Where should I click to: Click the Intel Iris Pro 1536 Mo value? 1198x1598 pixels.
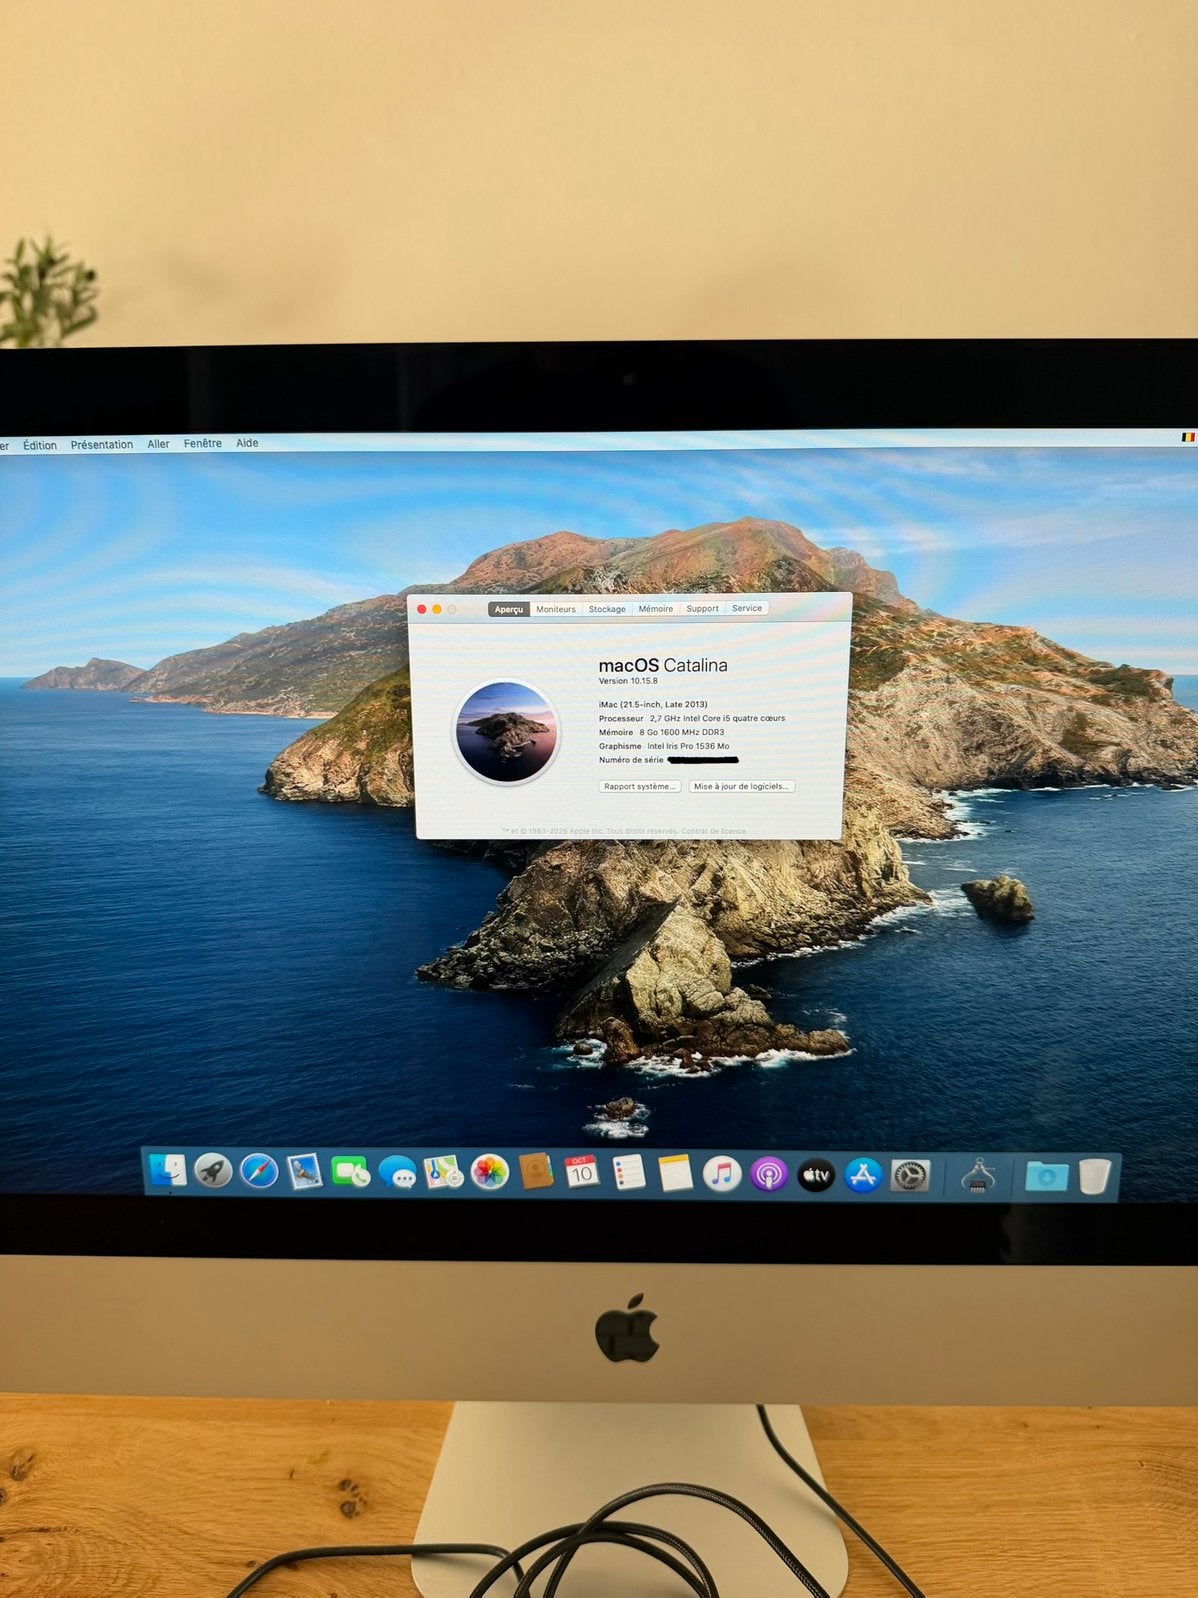coord(688,746)
